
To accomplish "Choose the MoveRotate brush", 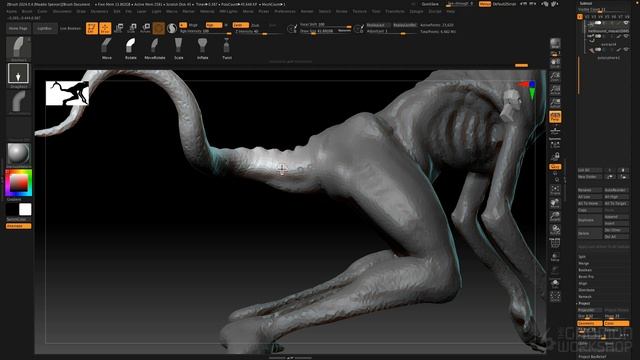I will (155, 49).
